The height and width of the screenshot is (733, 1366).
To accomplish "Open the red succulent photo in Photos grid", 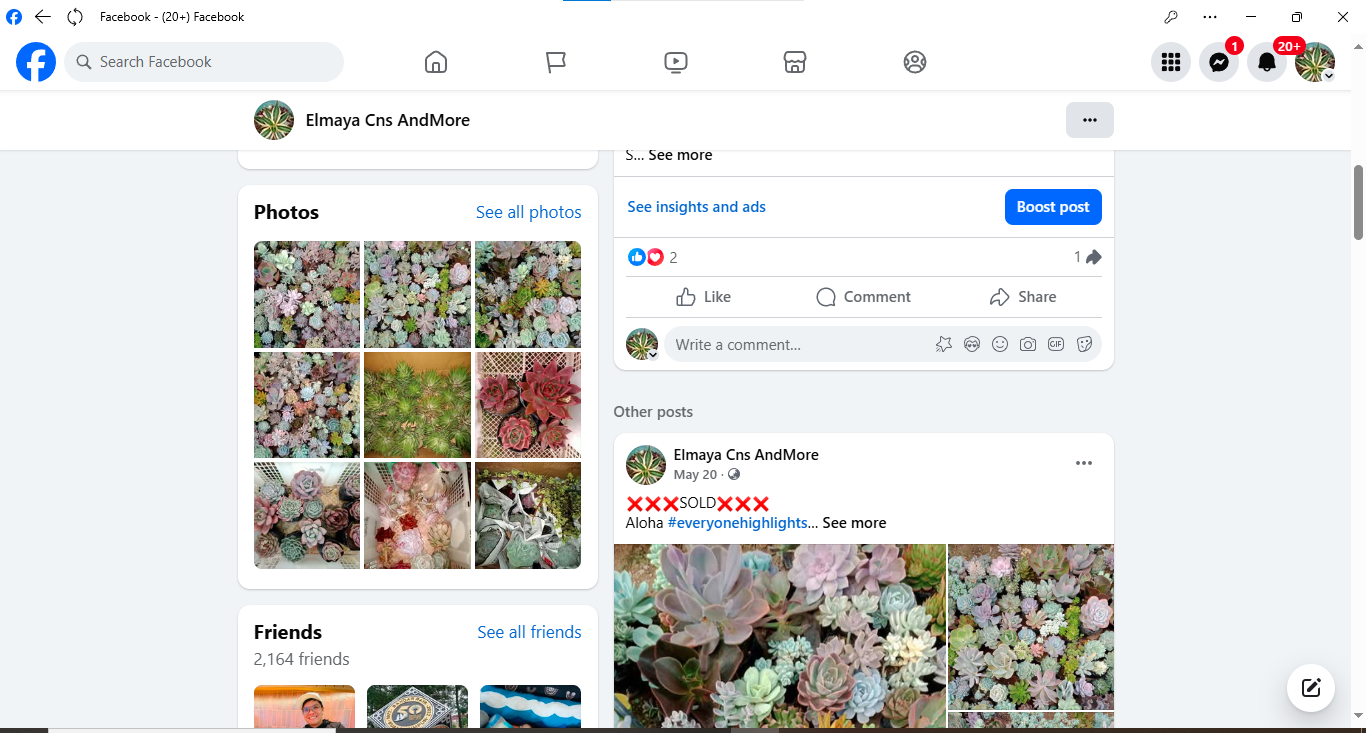I will [528, 405].
